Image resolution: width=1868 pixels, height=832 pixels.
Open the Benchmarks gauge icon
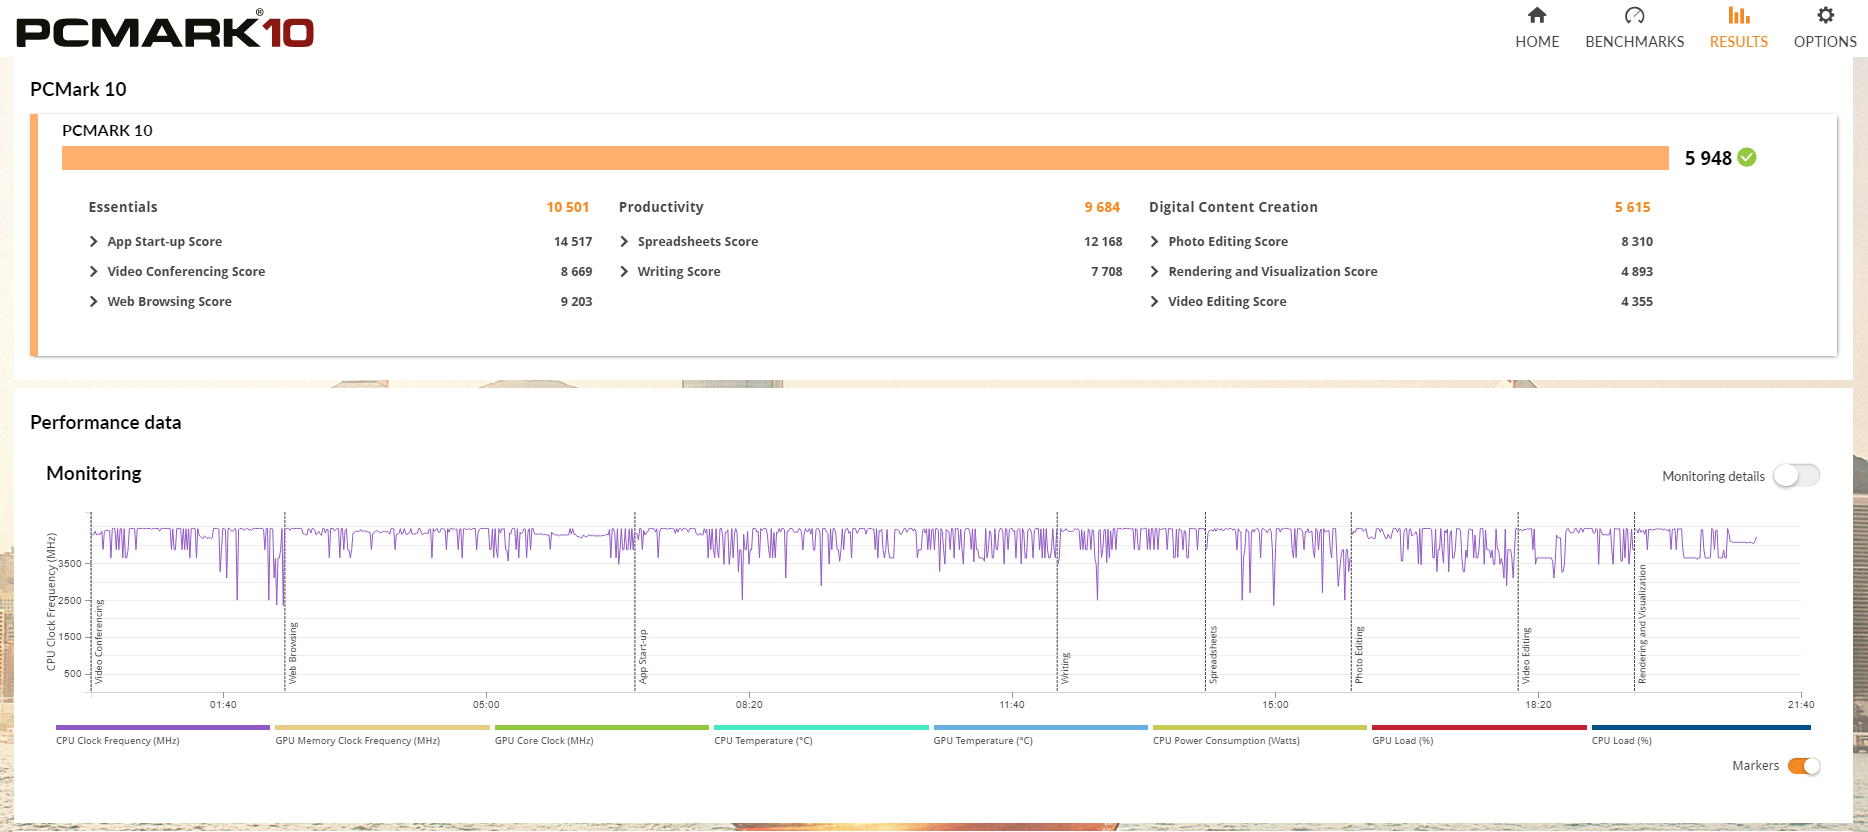1634,15
